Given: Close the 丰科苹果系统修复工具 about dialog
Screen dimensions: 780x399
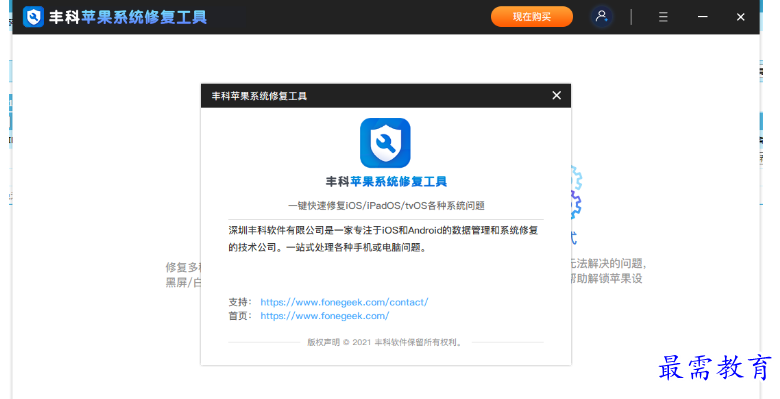Looking at the screenshot, I should click(x=557, y=96).
